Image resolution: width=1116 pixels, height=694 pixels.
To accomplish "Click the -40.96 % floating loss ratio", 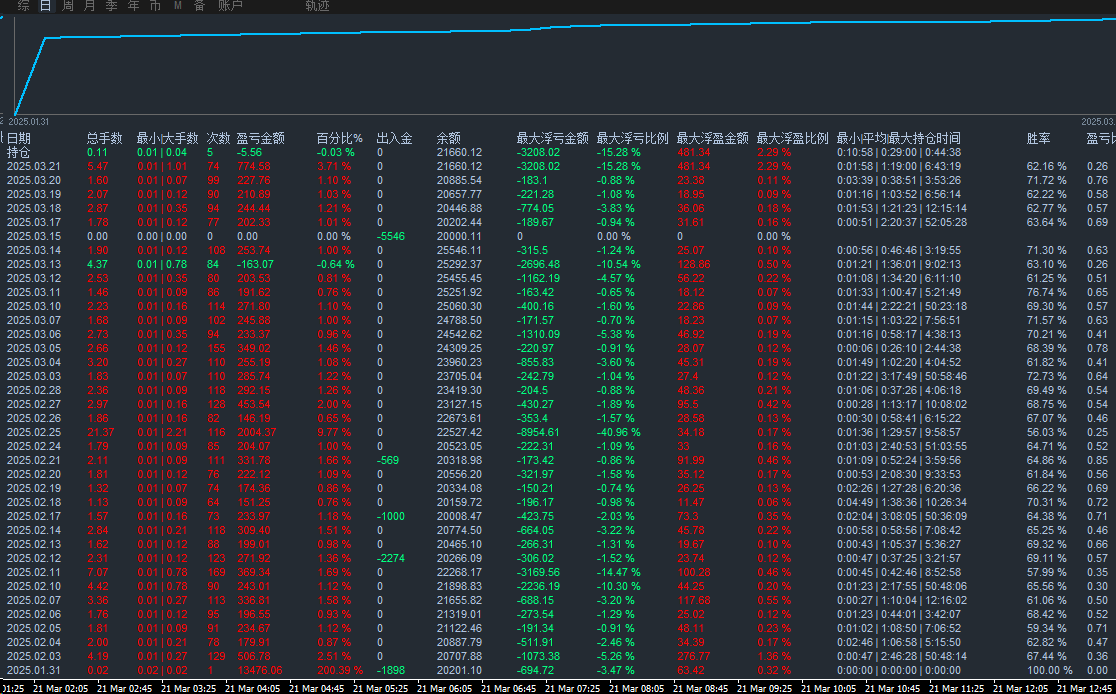I will pyautogui.click(x=618, y=432).
